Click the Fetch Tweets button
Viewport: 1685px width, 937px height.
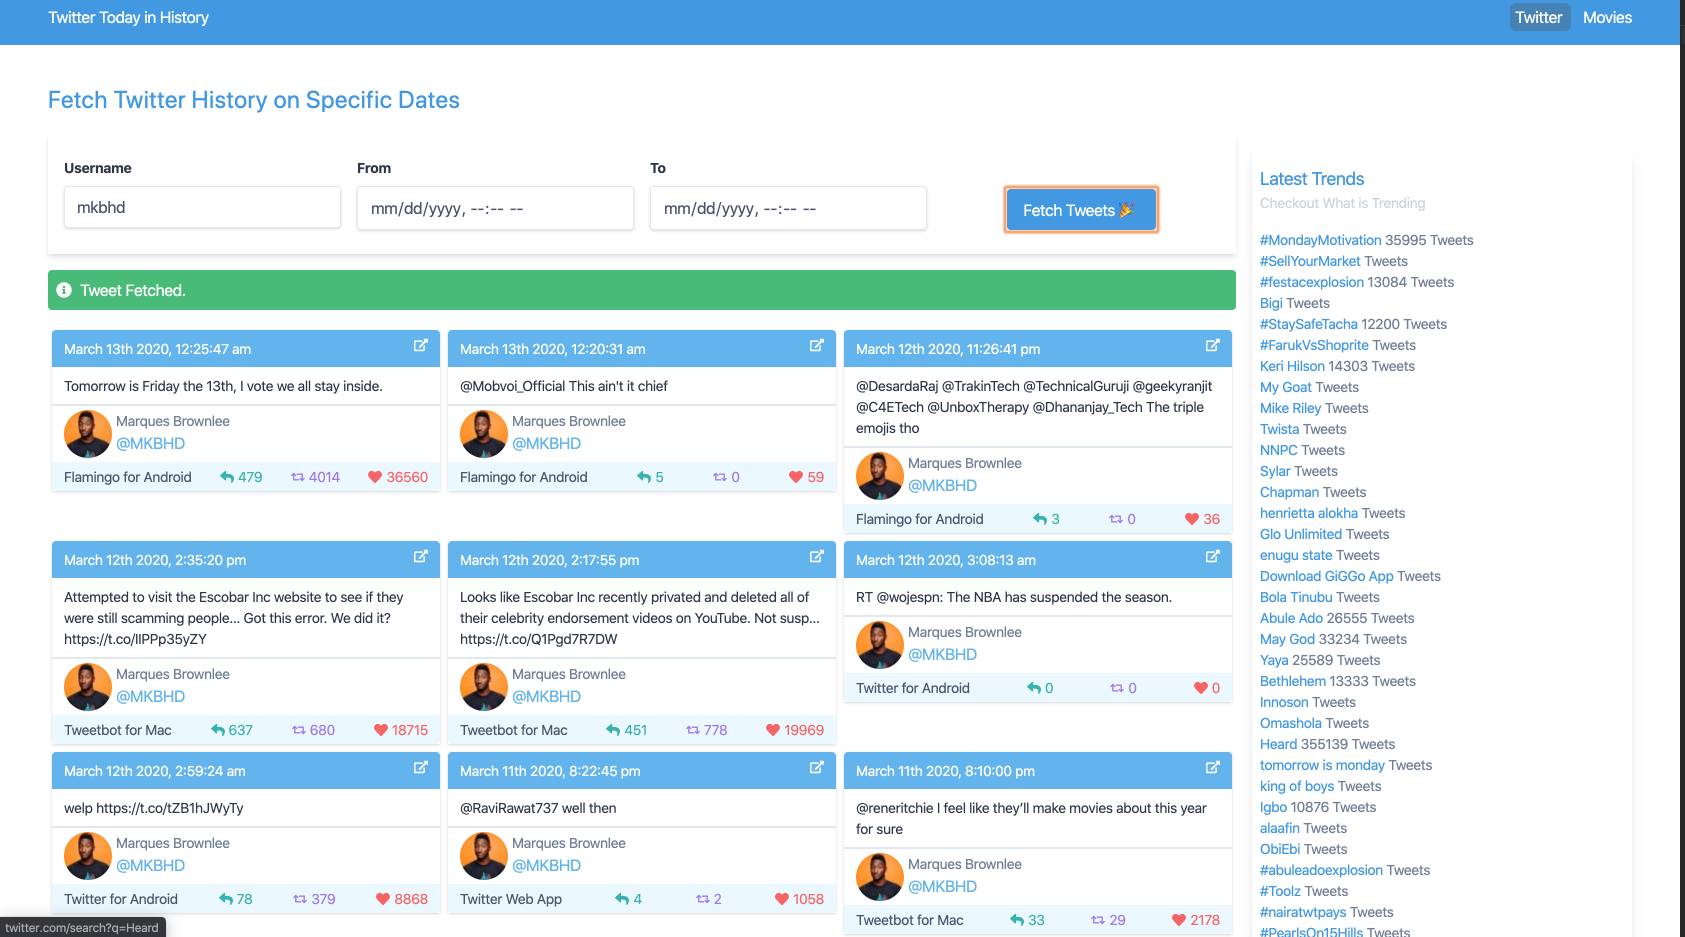click(1081, 210)
